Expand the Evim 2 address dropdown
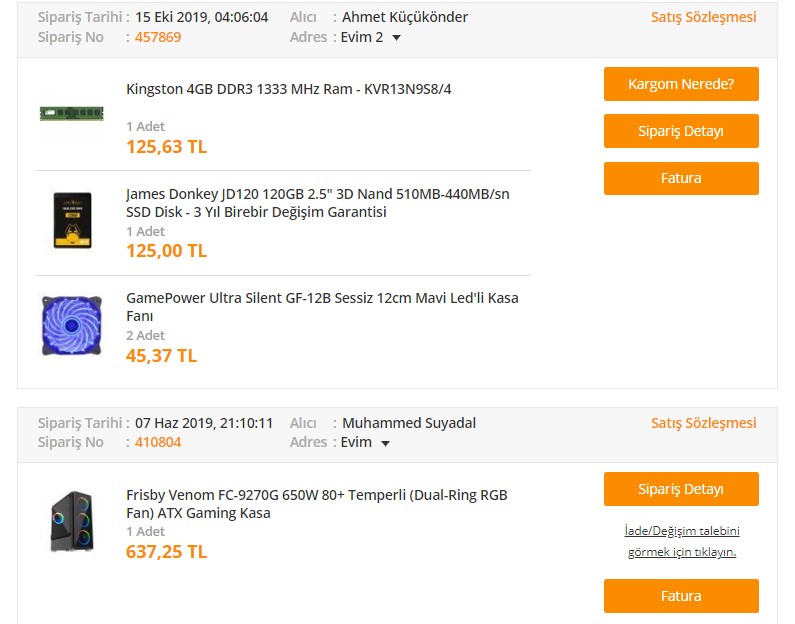Viewport: 795px width, 624px height. point(397,38)
